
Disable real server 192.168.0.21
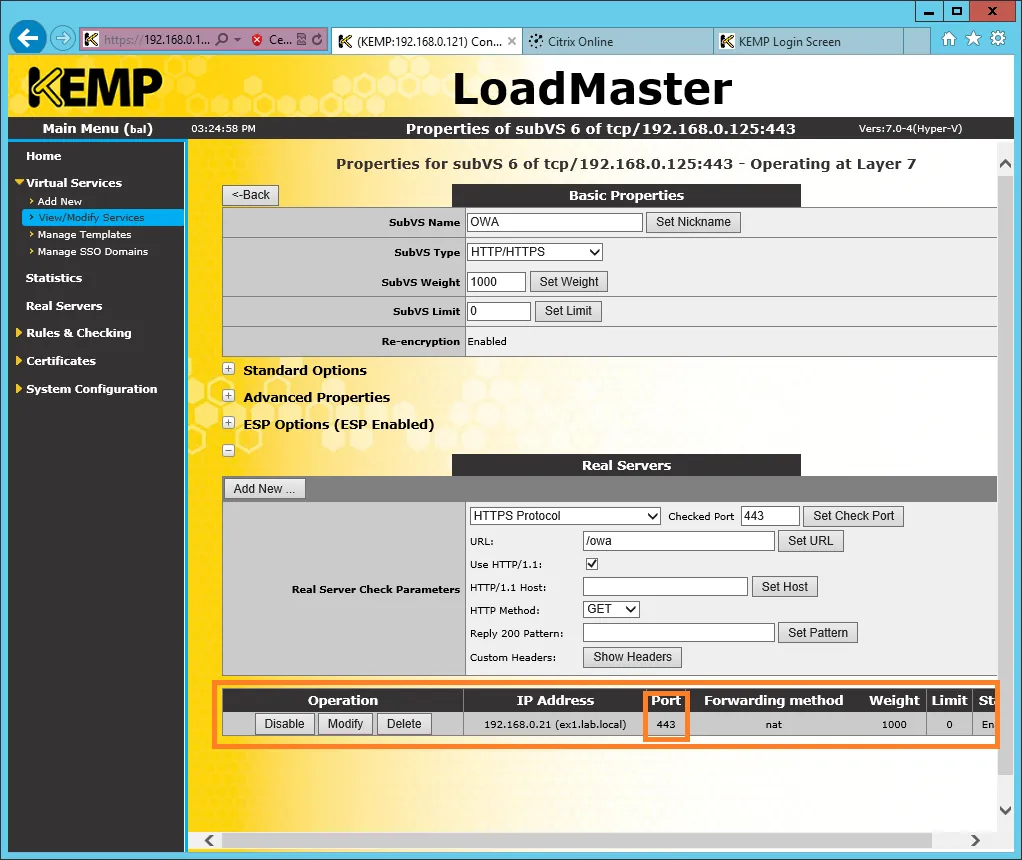284,724
